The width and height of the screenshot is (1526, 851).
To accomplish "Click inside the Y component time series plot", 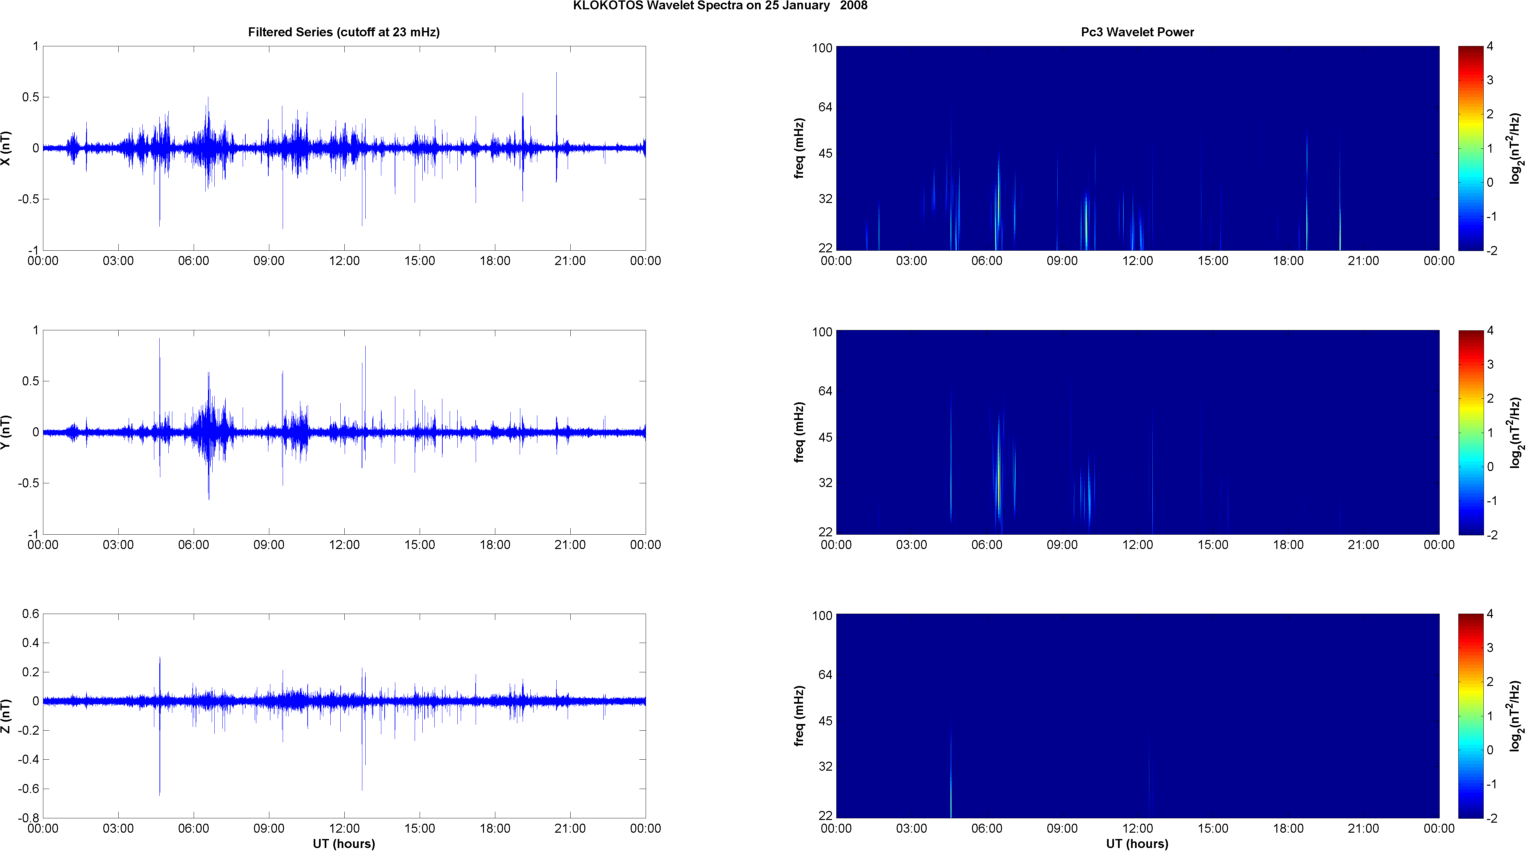I will pyautogui.click(x=344, y=432).
